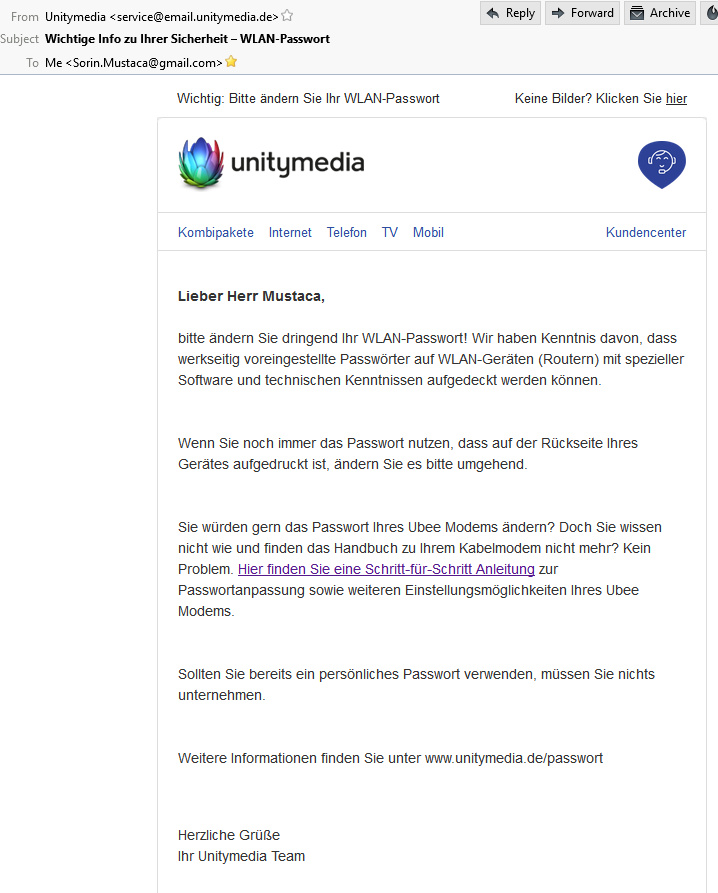Open the Internet navigation link

pos(290,232)
